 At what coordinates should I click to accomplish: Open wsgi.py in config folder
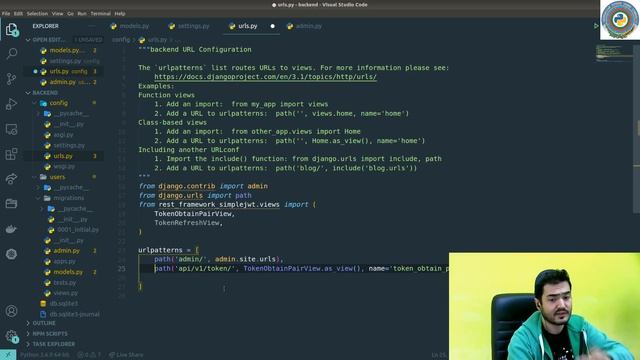[x=63, y=167]
